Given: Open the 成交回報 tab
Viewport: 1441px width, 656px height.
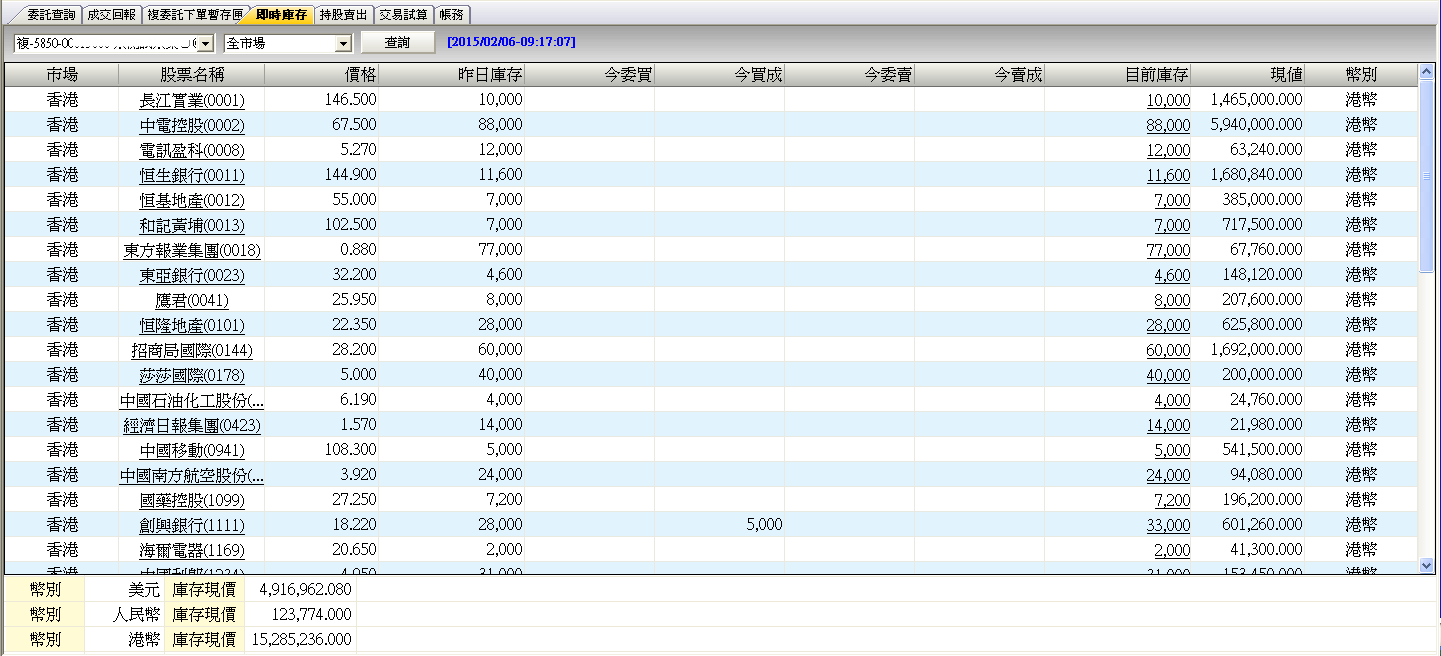Looking at the screenshot, I should click(x=112, y=15).
